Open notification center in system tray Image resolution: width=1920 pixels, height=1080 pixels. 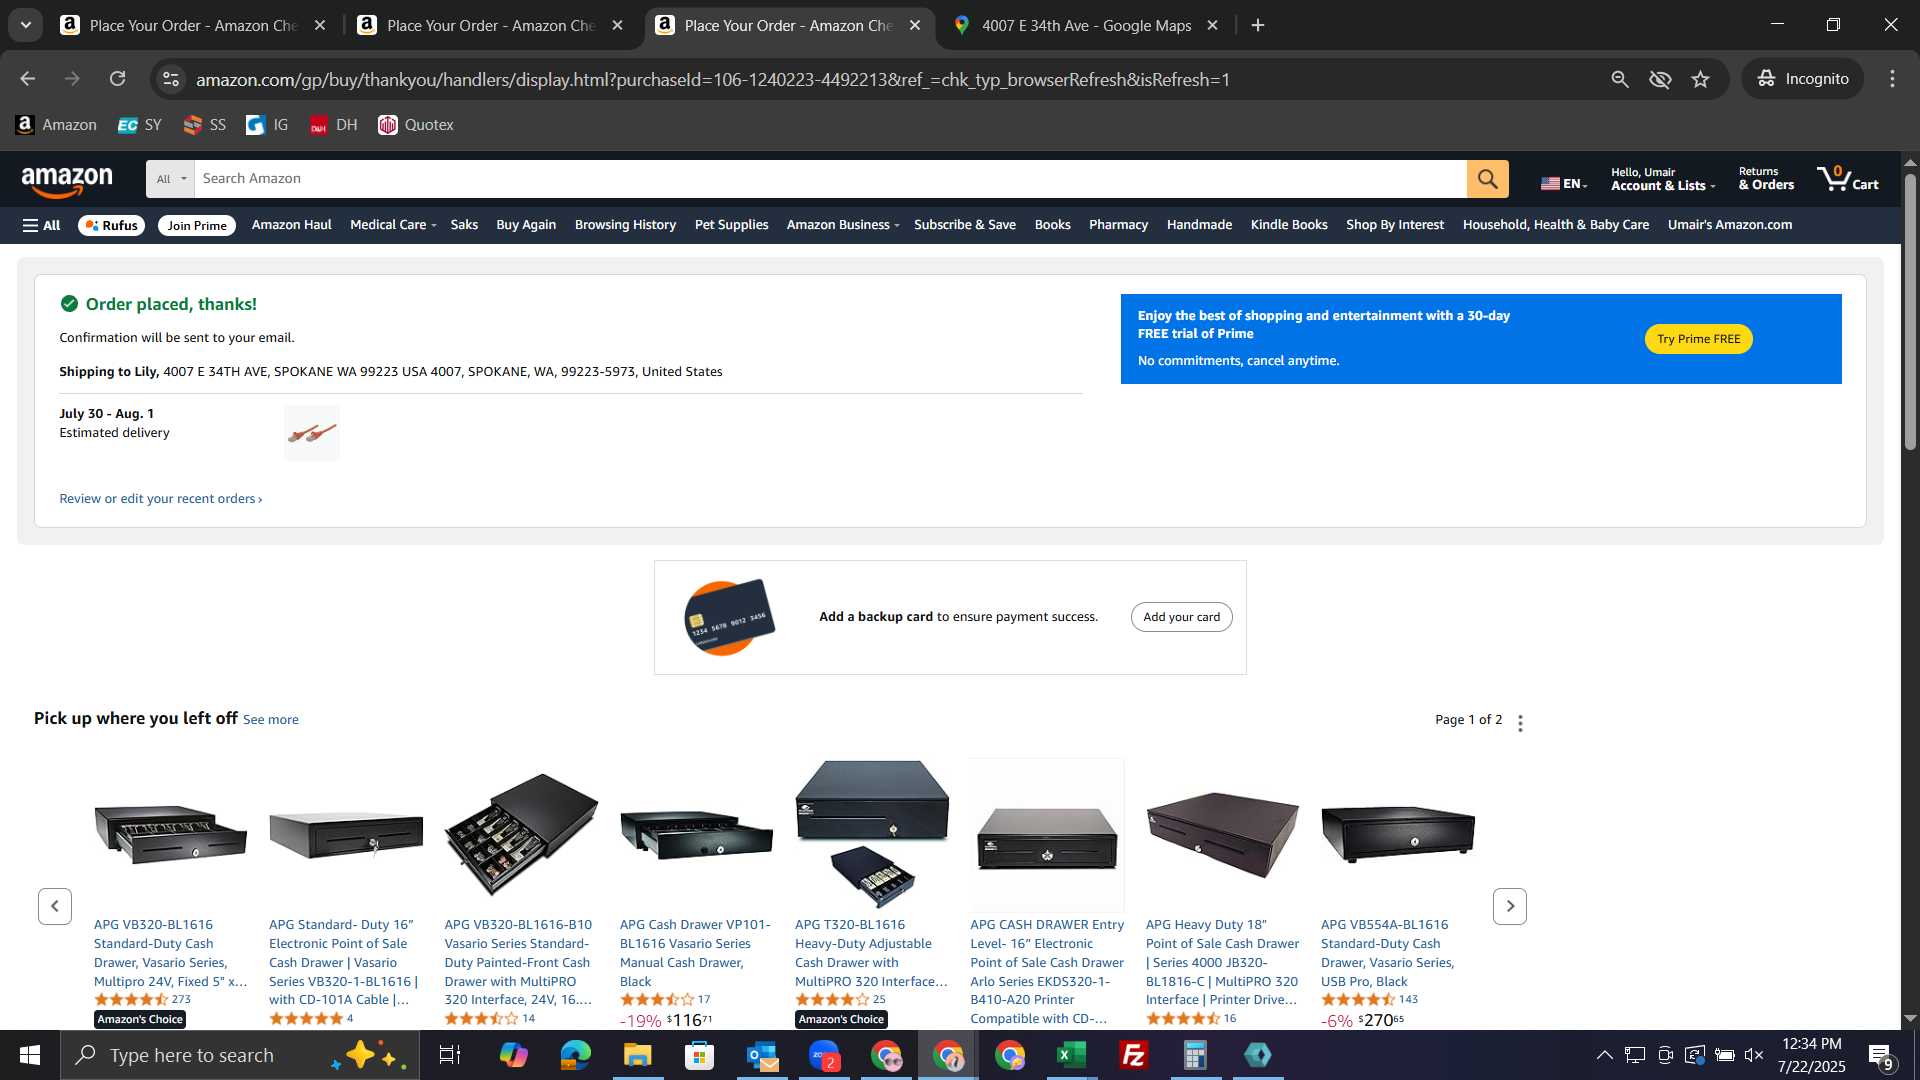pyautogui.click(x=1880, y=1055)
